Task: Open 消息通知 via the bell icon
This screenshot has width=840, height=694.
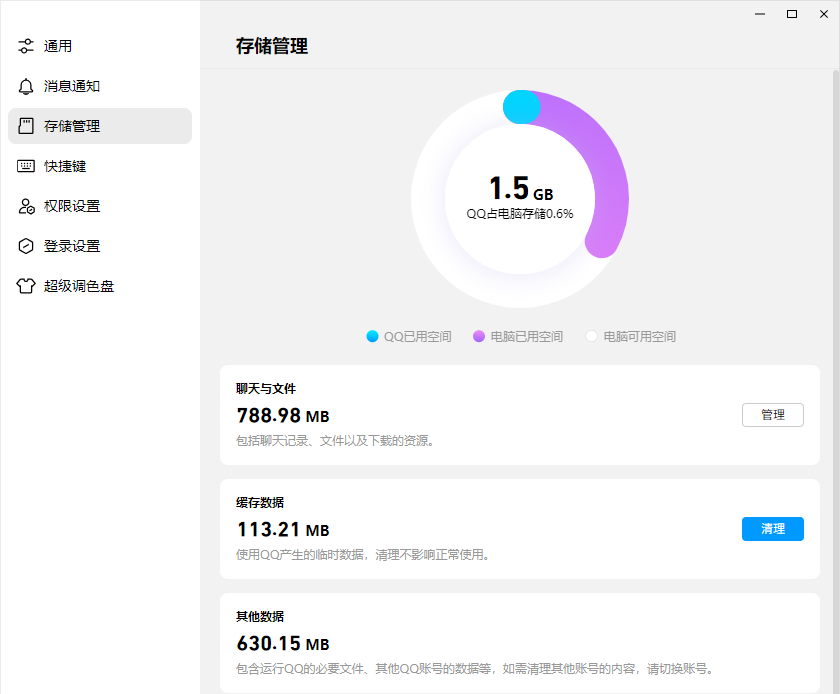Action: click(x=26, y=86)
